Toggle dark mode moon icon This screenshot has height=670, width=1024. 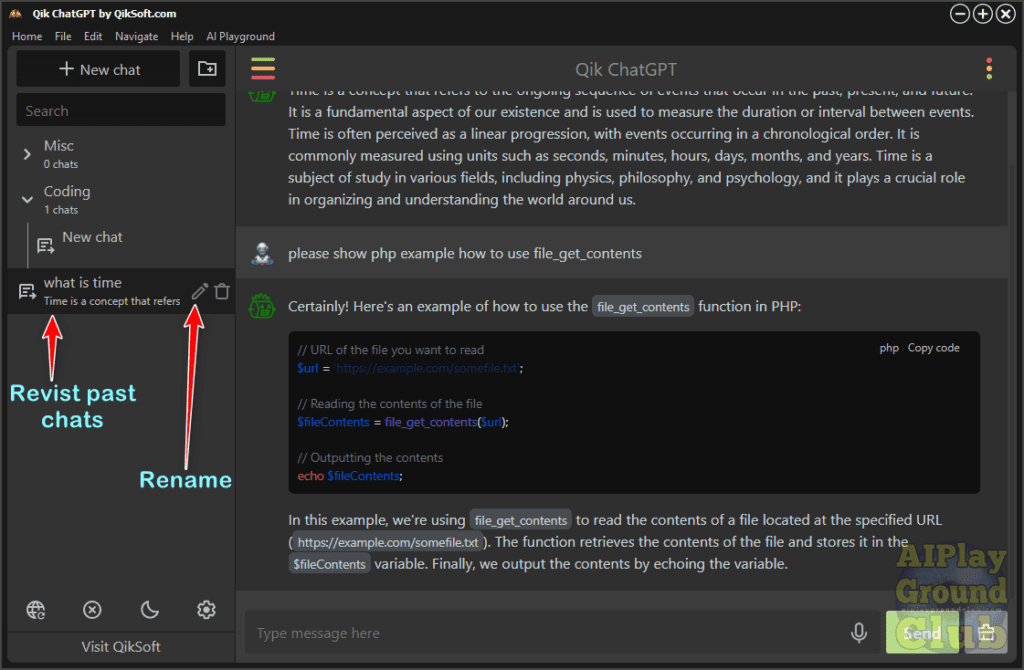(149, 609)
